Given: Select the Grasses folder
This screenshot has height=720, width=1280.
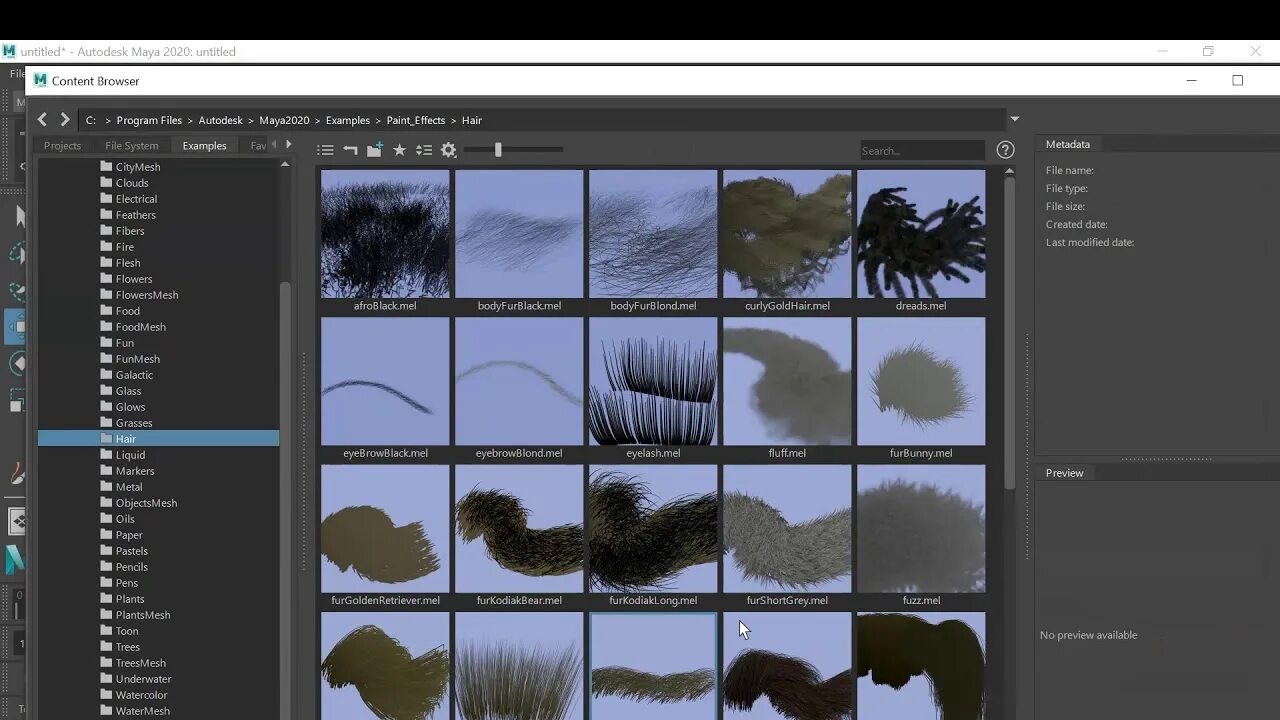Looking at the screenshot, I should [134, 423].
